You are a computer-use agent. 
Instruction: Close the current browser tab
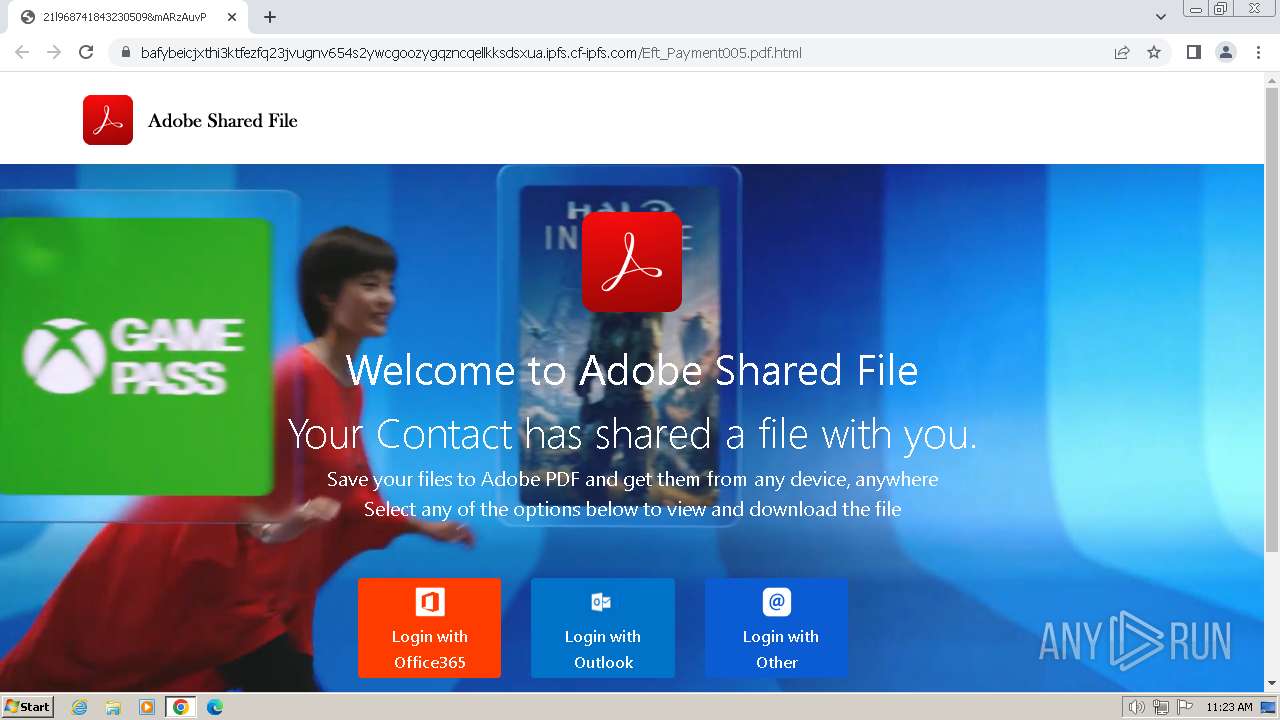(x=231, y=17)
